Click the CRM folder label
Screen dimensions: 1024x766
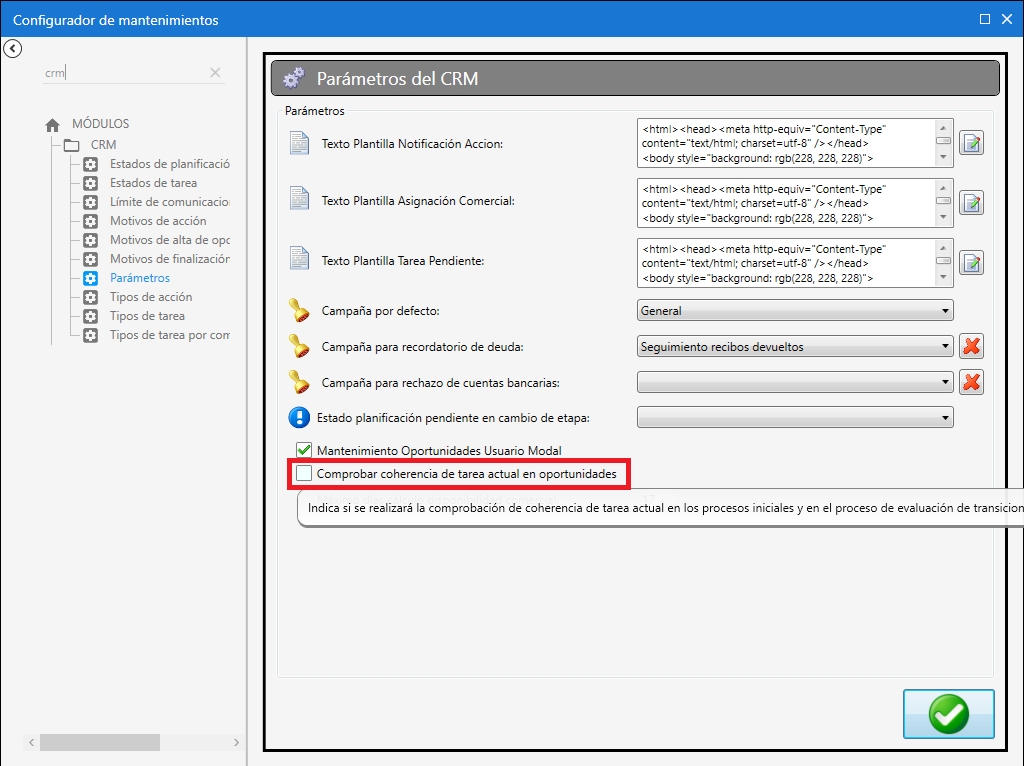tap(103, 145)
